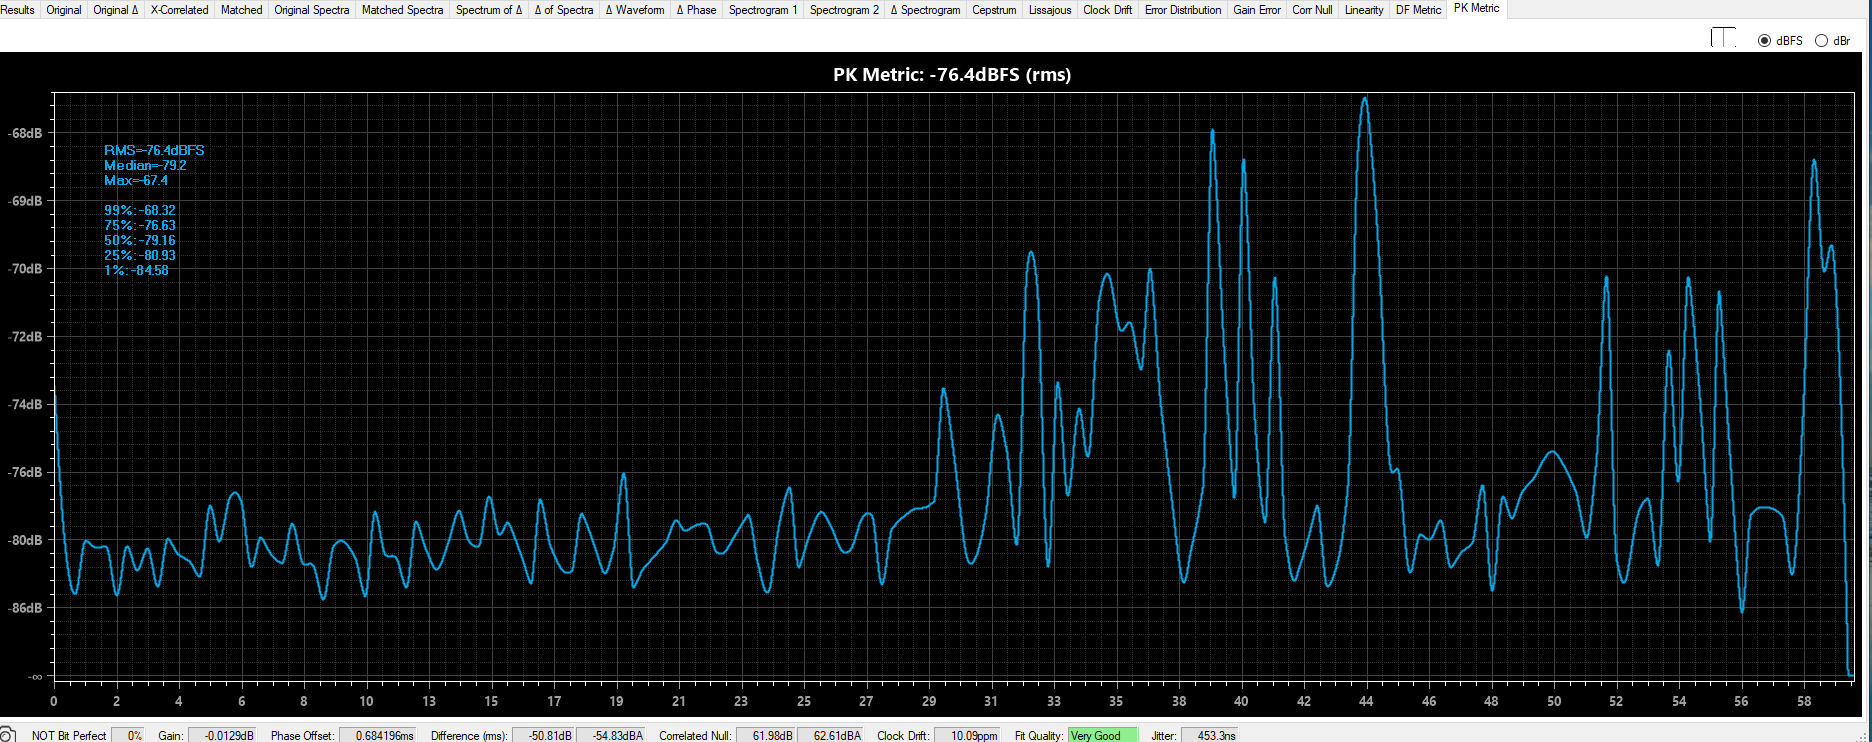This screenshot has height=742, width=1872.
Task: Select the PK Metric tab
Action: (x=1477, y=8)
